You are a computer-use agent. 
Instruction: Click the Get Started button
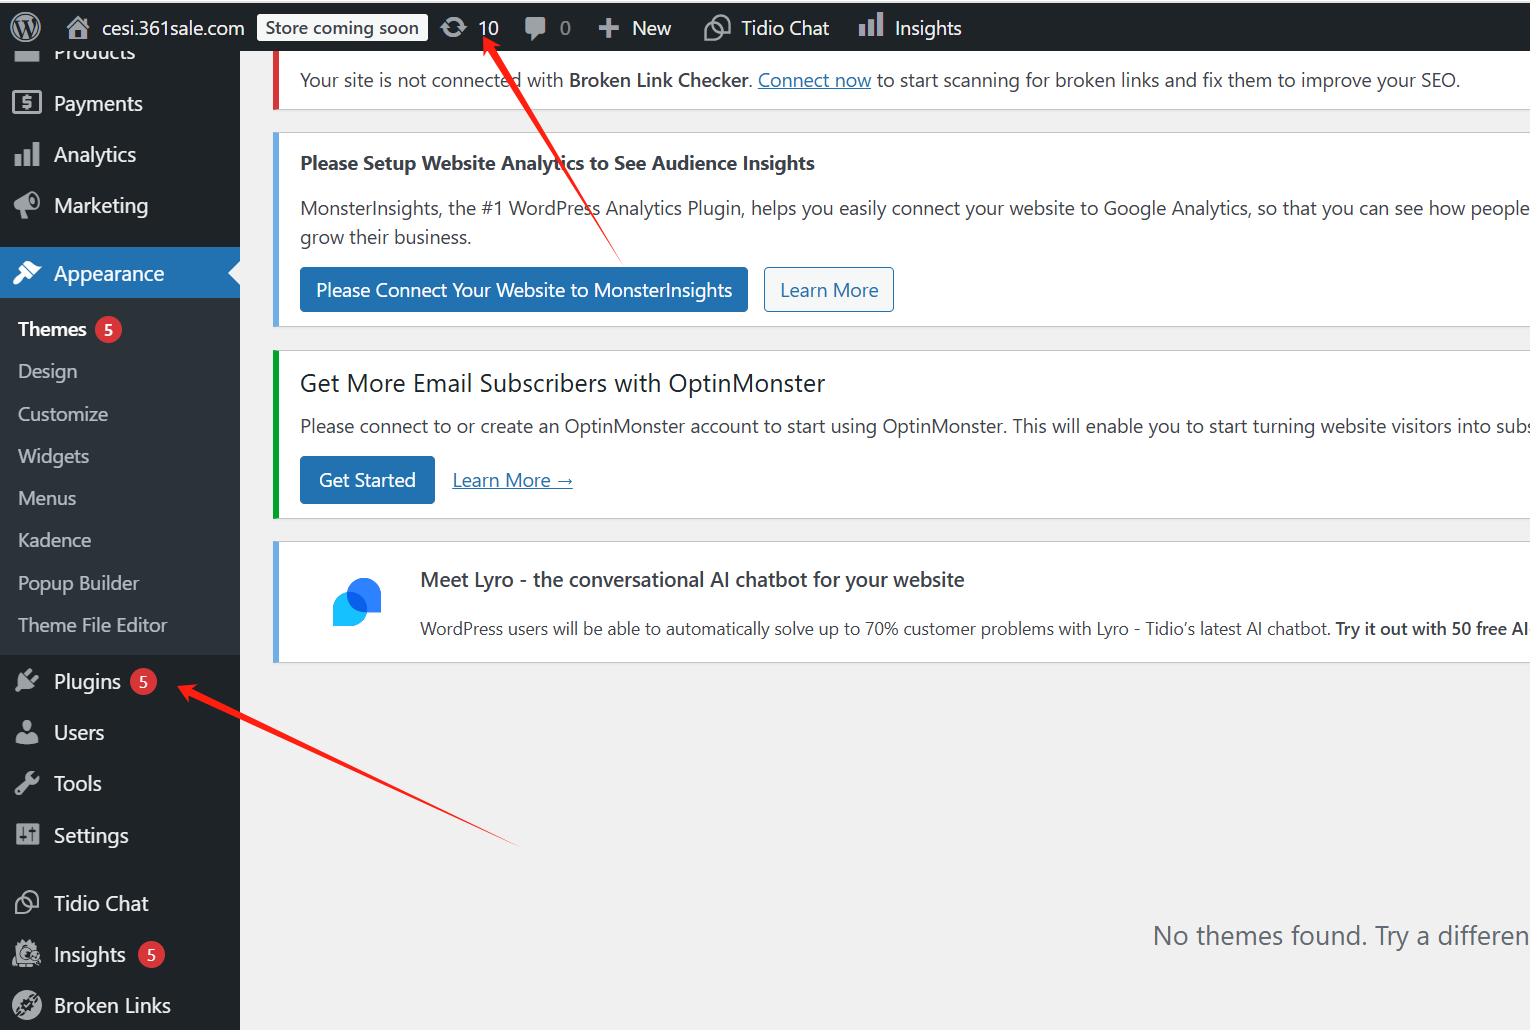(367, 480)
